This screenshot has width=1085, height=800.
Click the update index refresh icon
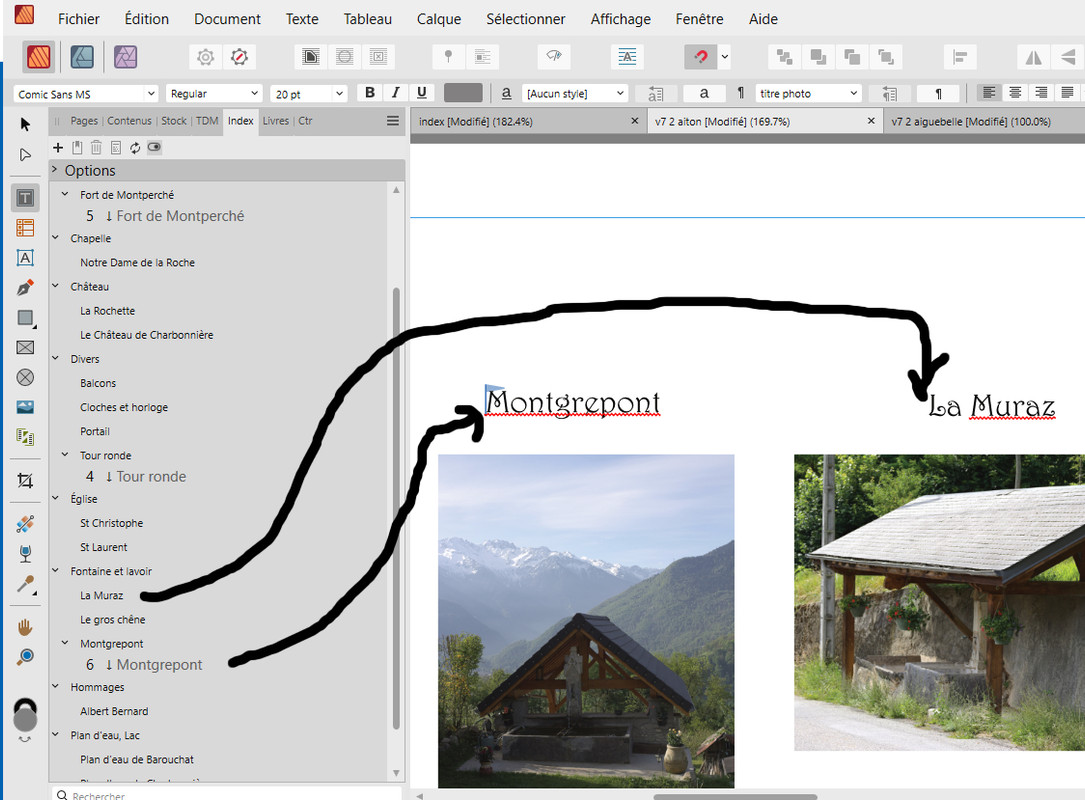pos(135,147)
